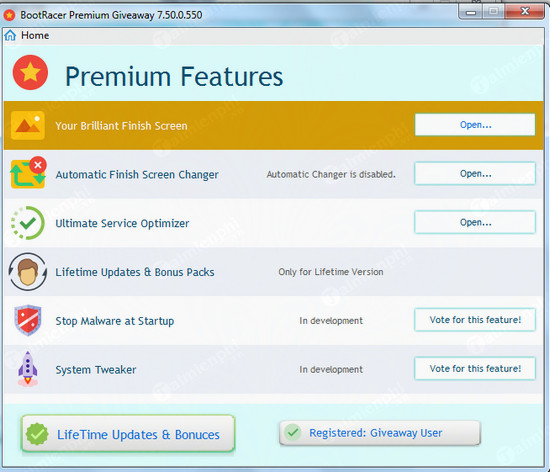Click the System Tweaker rocket icon
The image size is (550, 472).
pyautogui.click(x=28, y=369)
